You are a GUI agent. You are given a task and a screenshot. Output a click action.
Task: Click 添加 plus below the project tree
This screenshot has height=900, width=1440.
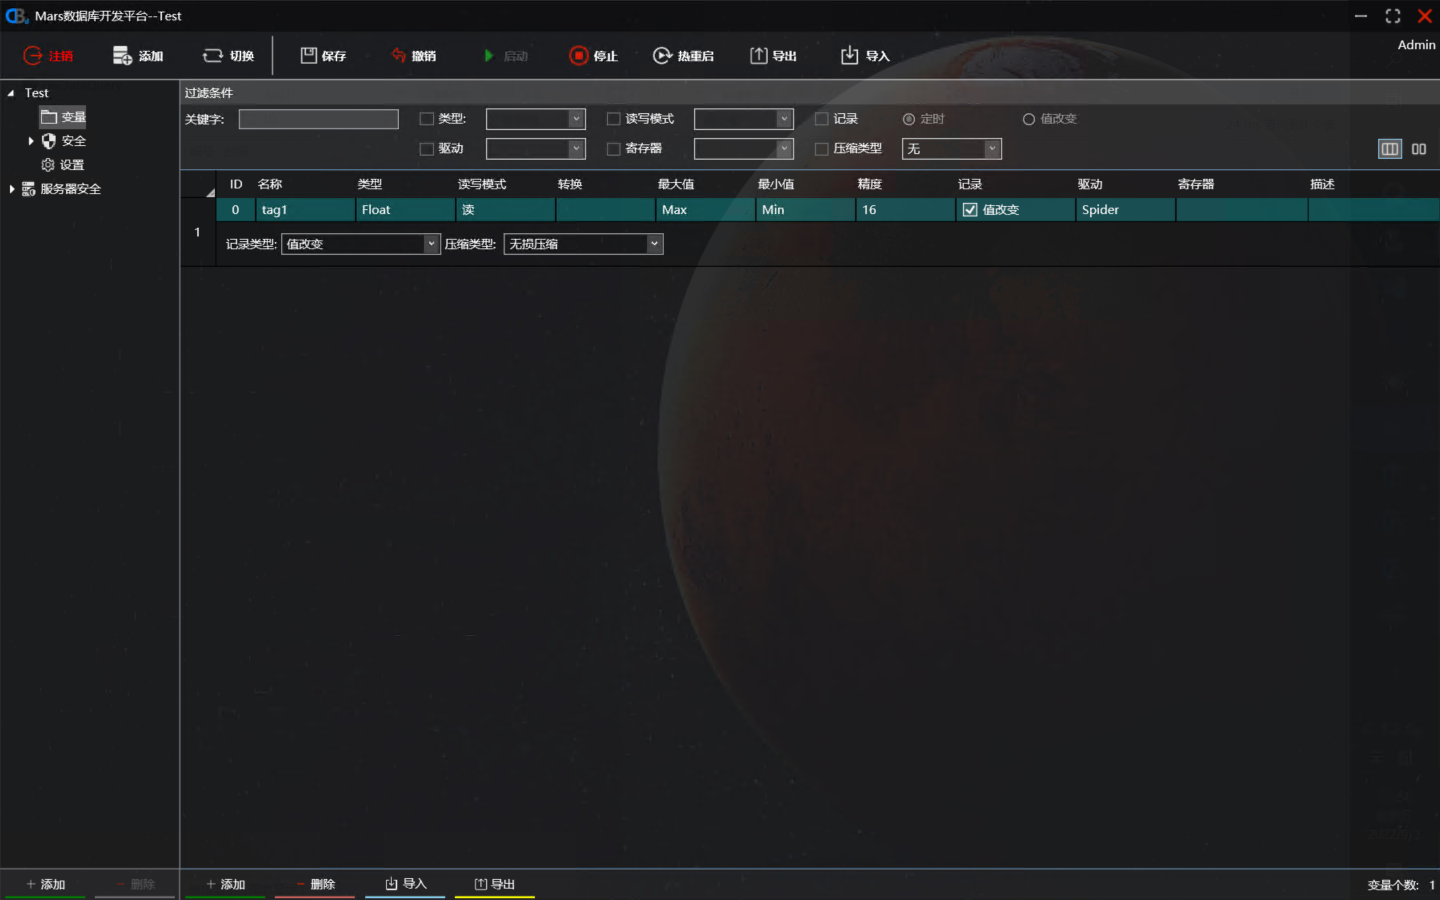point(45,884)
